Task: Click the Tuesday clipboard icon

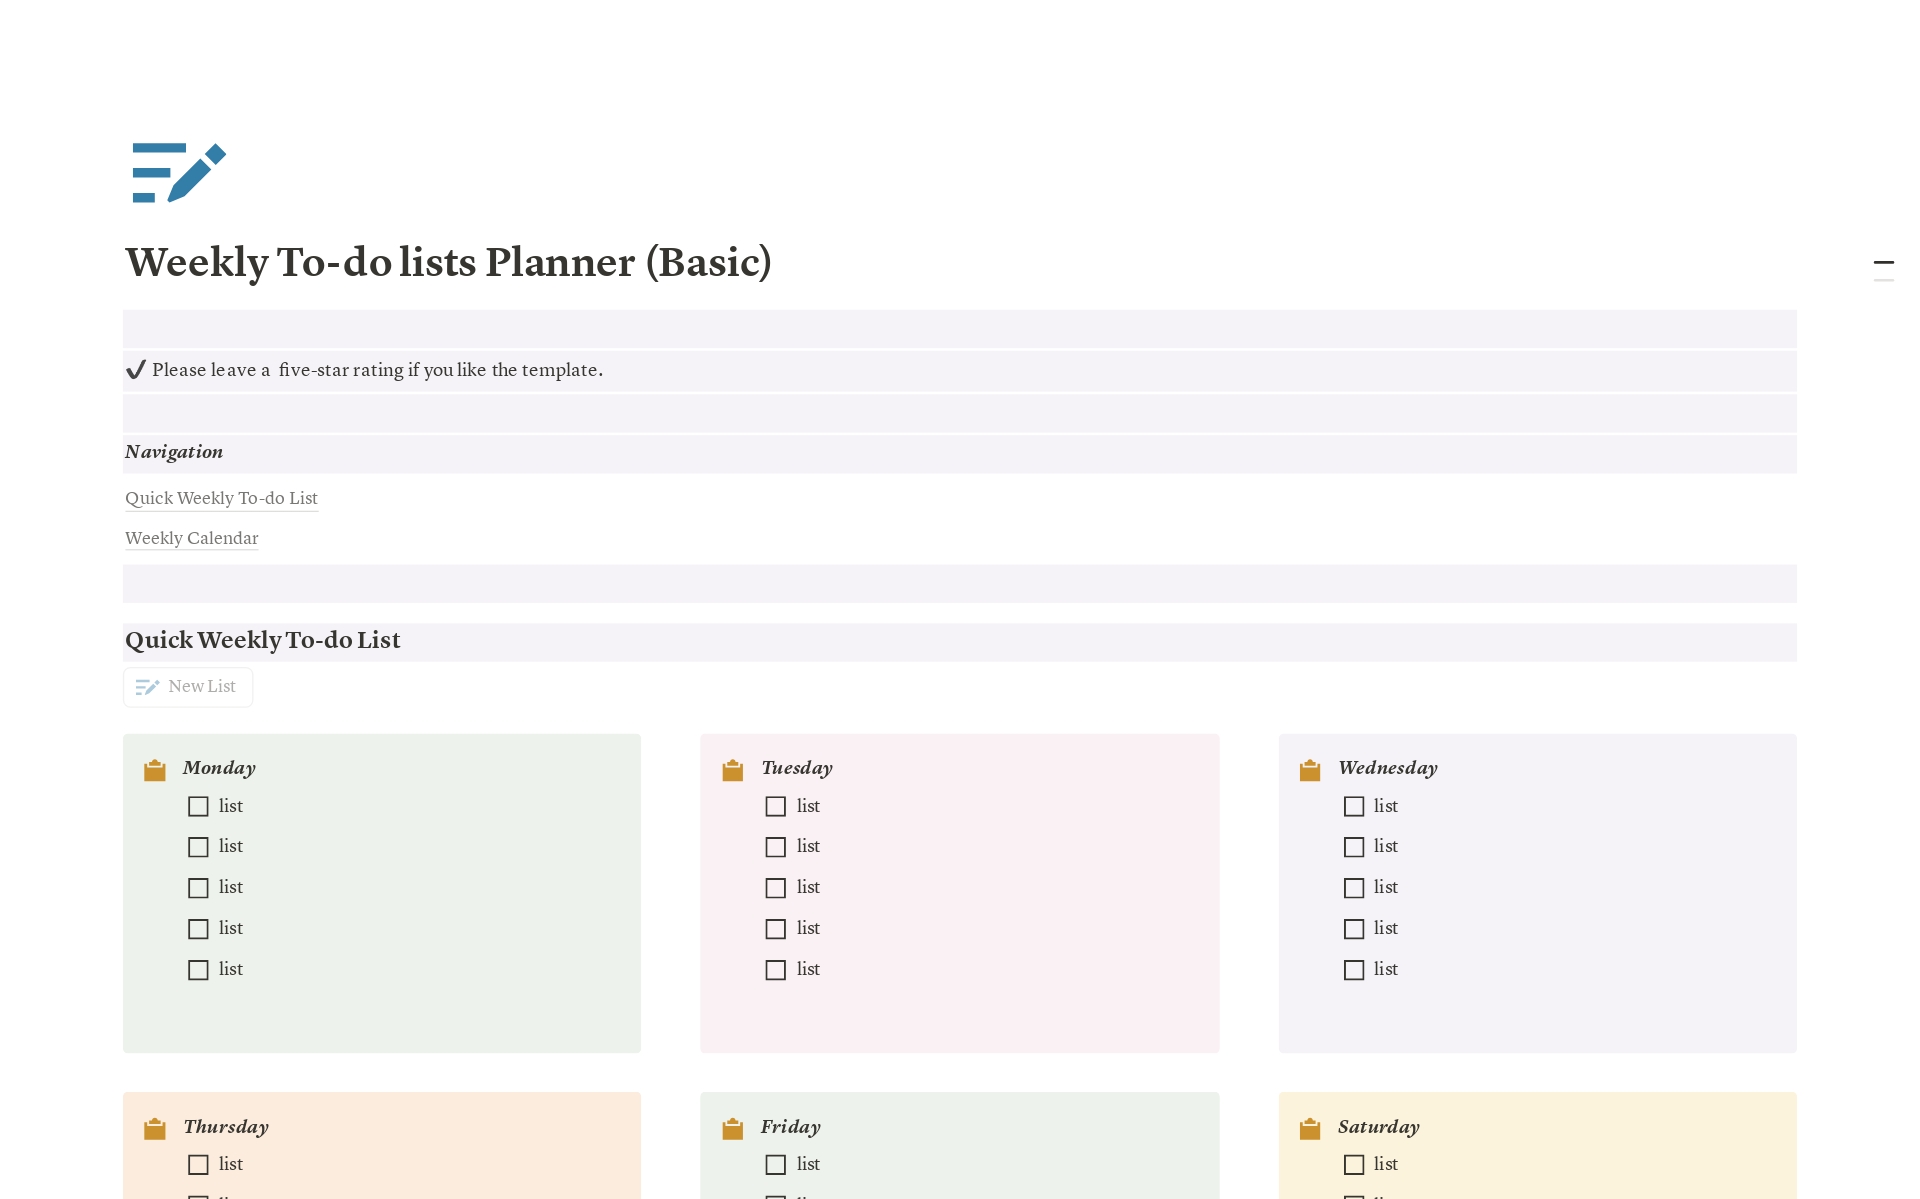Action: 733,769
